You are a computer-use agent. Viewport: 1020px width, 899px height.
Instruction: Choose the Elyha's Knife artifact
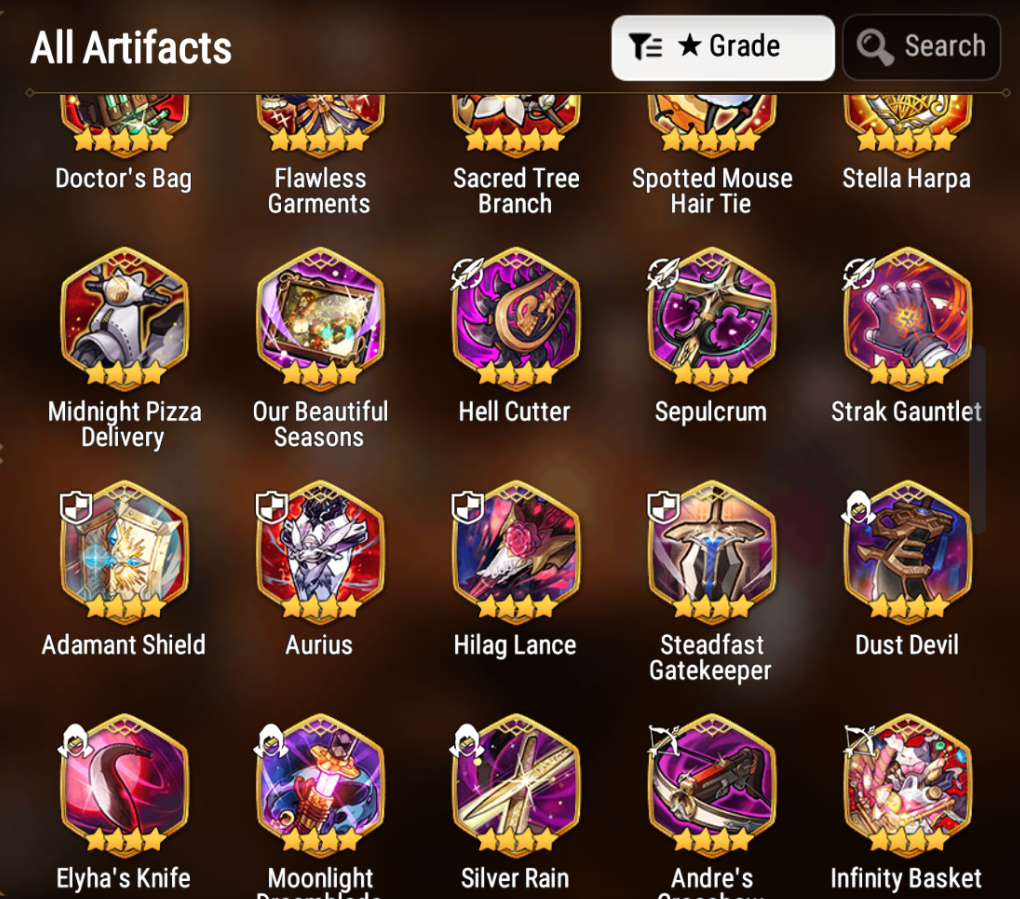(124, 785)
